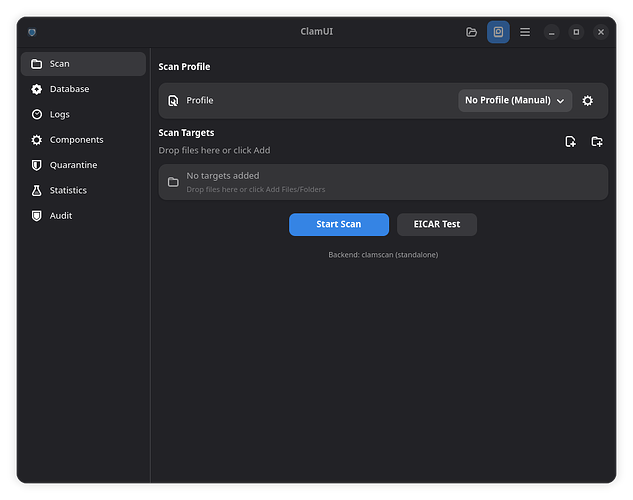Click the Scan Targets heading

coord(186,133)
